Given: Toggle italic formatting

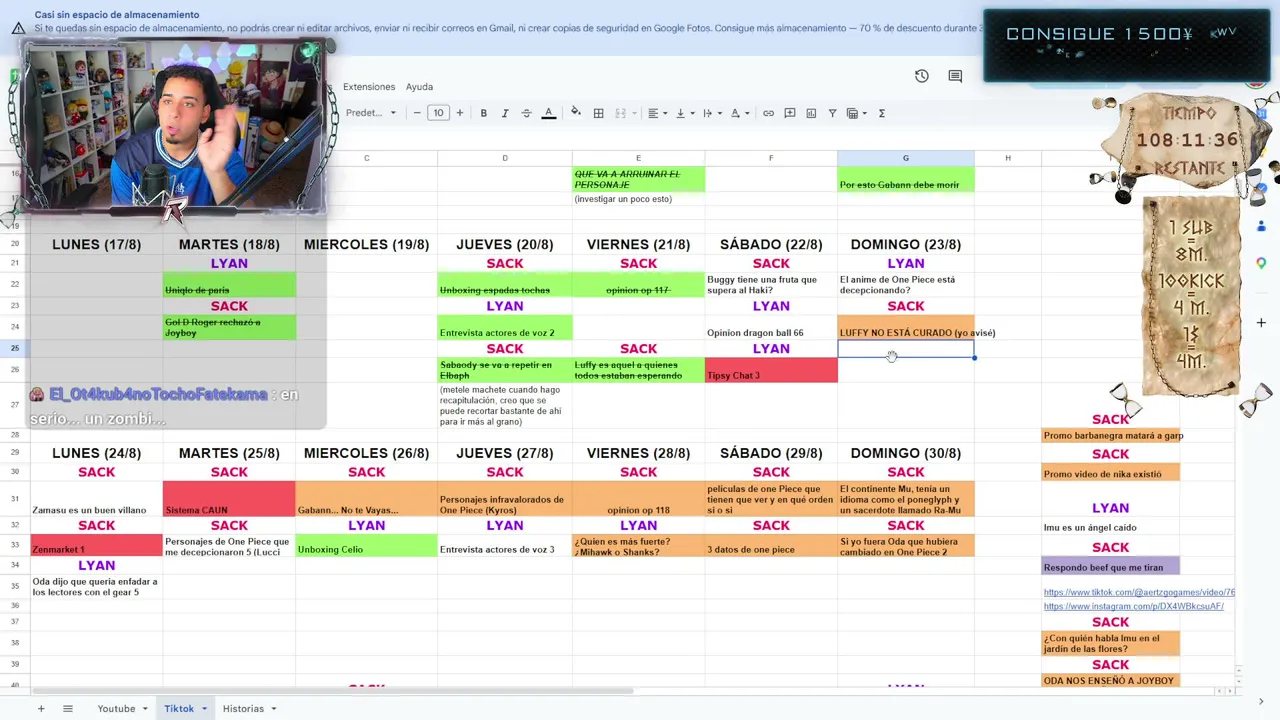Looking at the screenshot, I should coord(505,113).
